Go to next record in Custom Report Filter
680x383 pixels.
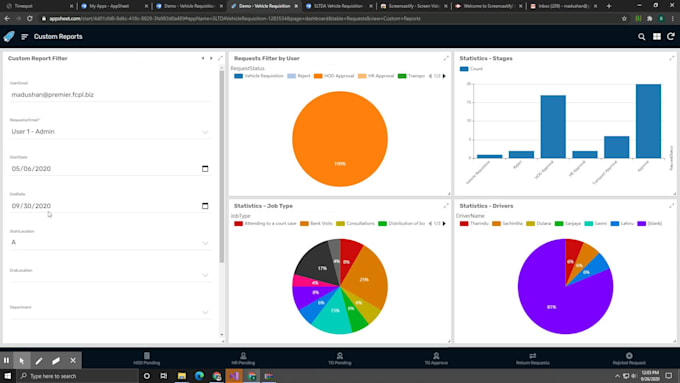point(211,58)
